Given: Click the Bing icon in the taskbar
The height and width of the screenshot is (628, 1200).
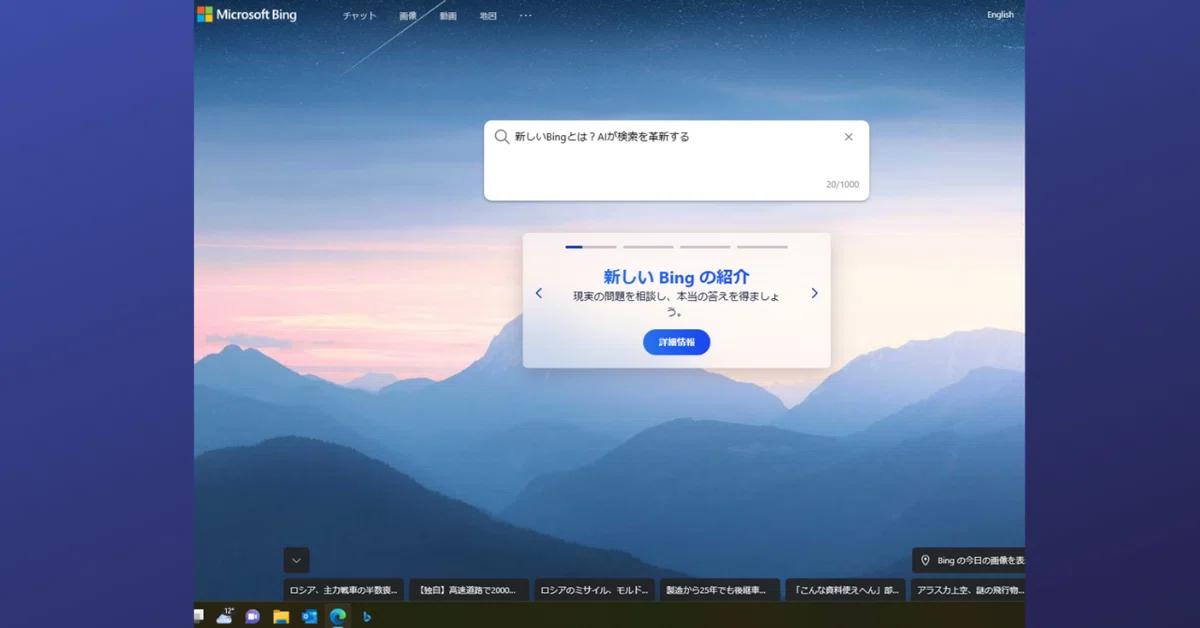Looking at the screenshot, I should [x=367, y=616].
